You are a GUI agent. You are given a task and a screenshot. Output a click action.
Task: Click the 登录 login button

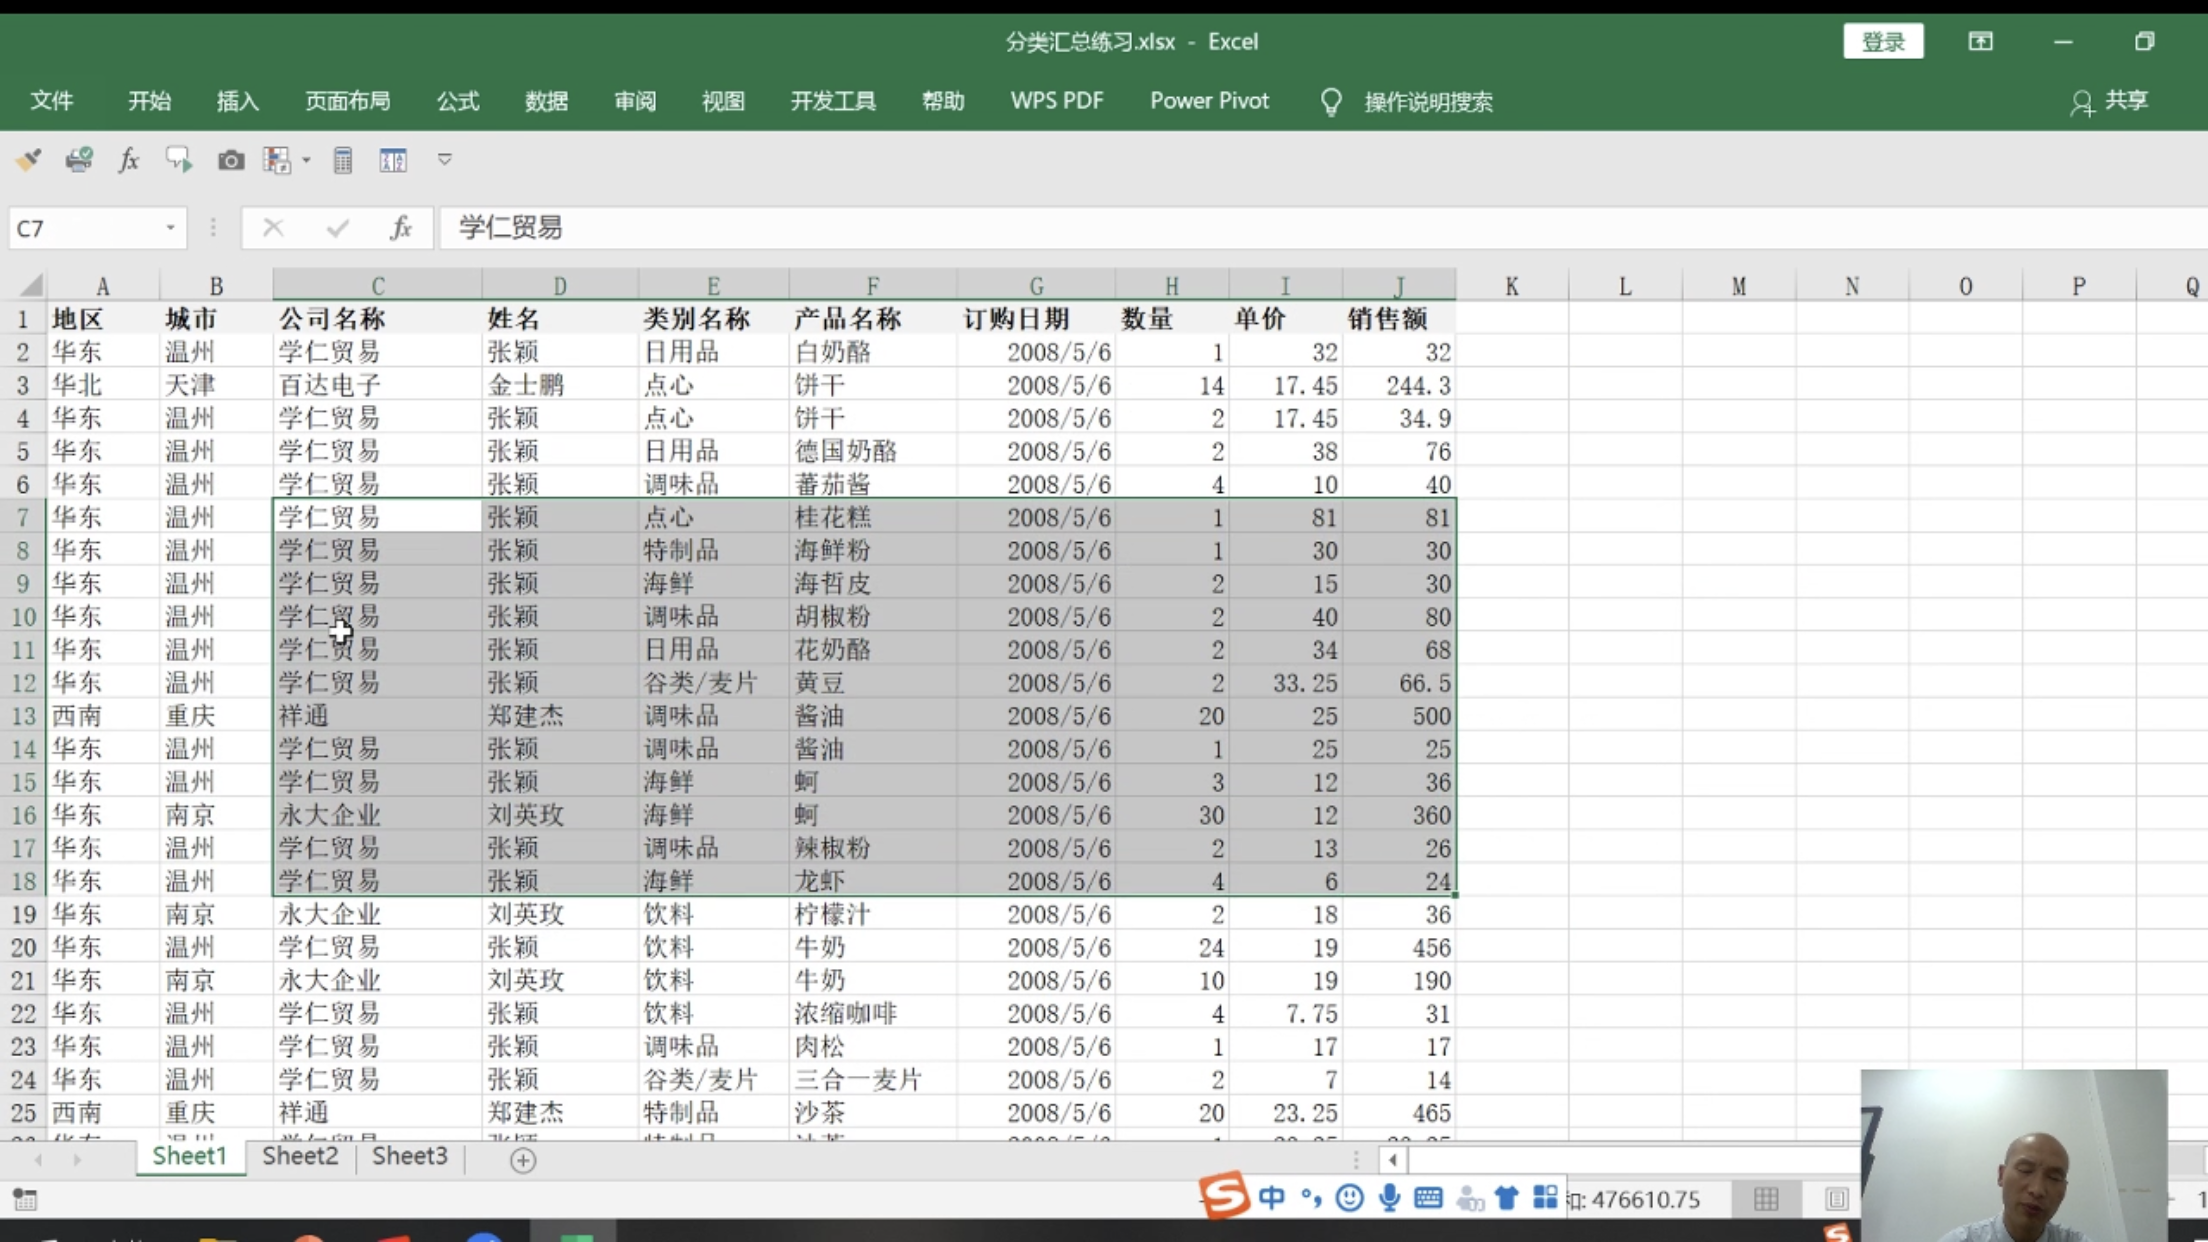1883,42
